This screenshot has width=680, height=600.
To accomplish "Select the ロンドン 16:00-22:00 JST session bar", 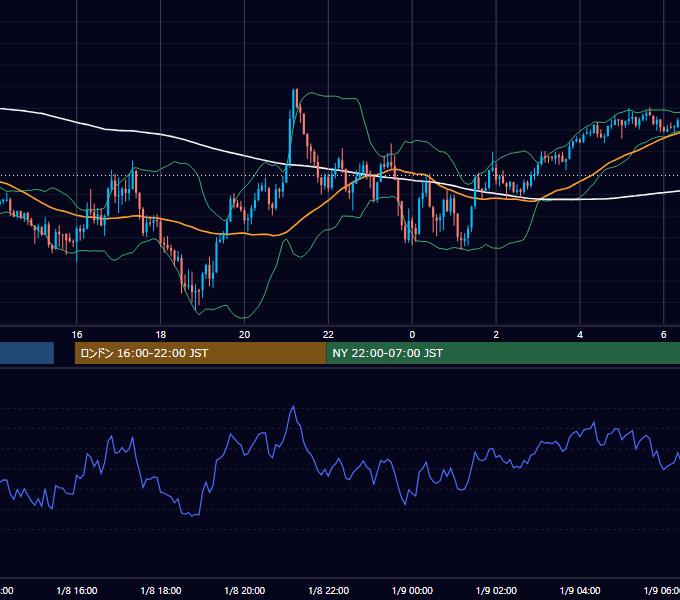I will click(200, 353).
